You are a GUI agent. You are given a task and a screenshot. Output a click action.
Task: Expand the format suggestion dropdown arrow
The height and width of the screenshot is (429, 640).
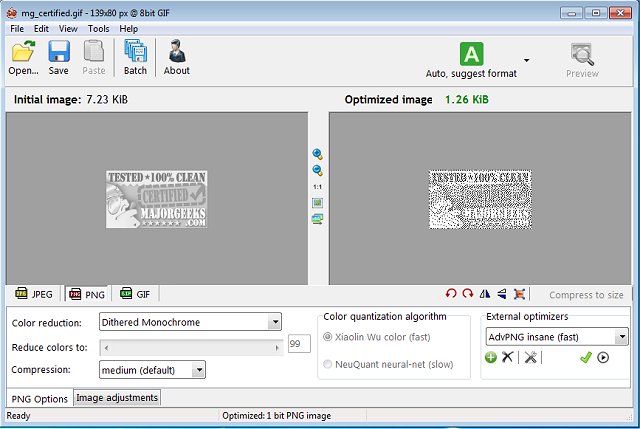527,60
